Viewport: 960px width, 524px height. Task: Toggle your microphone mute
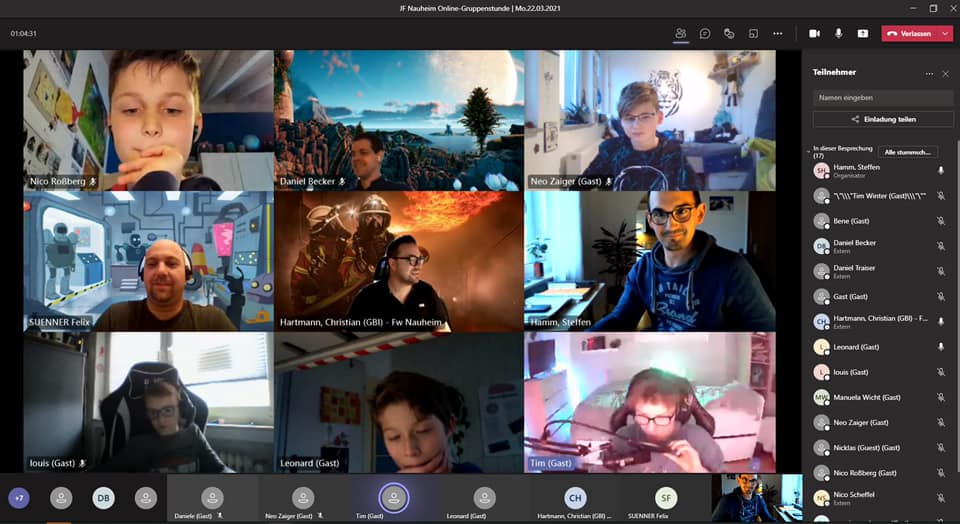point(838,33)
